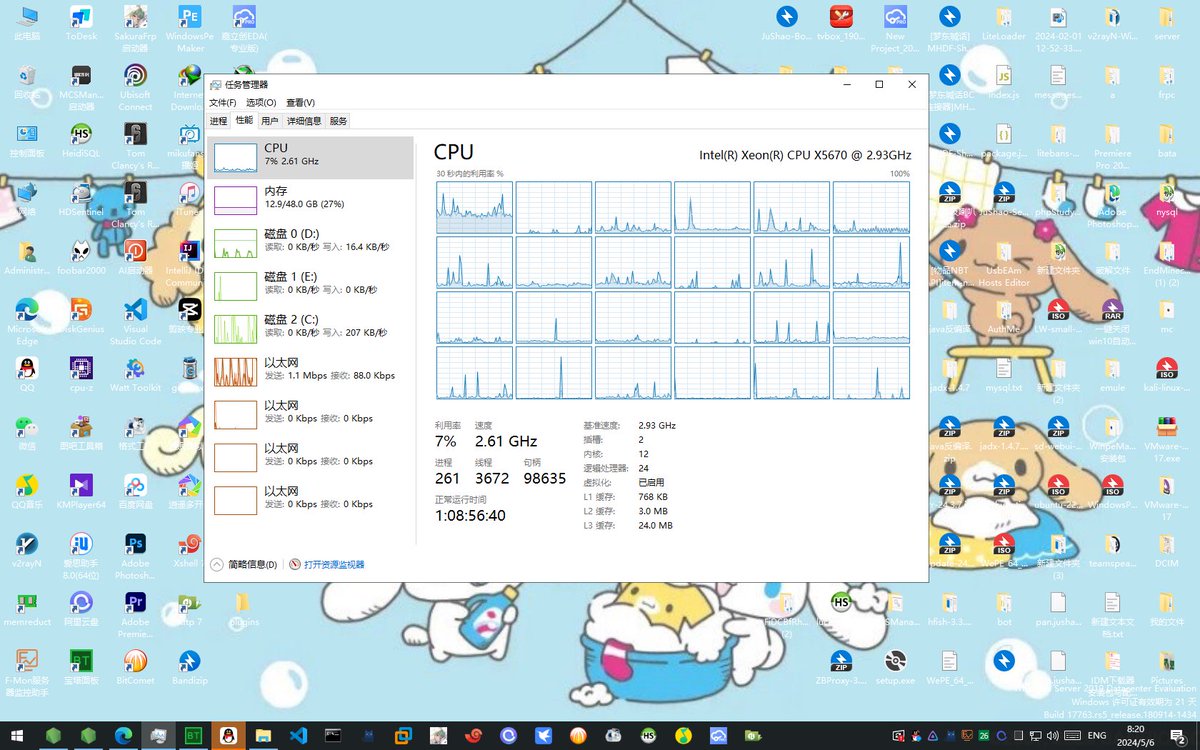Viewport: 1200px width, 750px height.
Task: Open the 选项(O) menu
Action: pyautogui.click(x=261, y=103)
